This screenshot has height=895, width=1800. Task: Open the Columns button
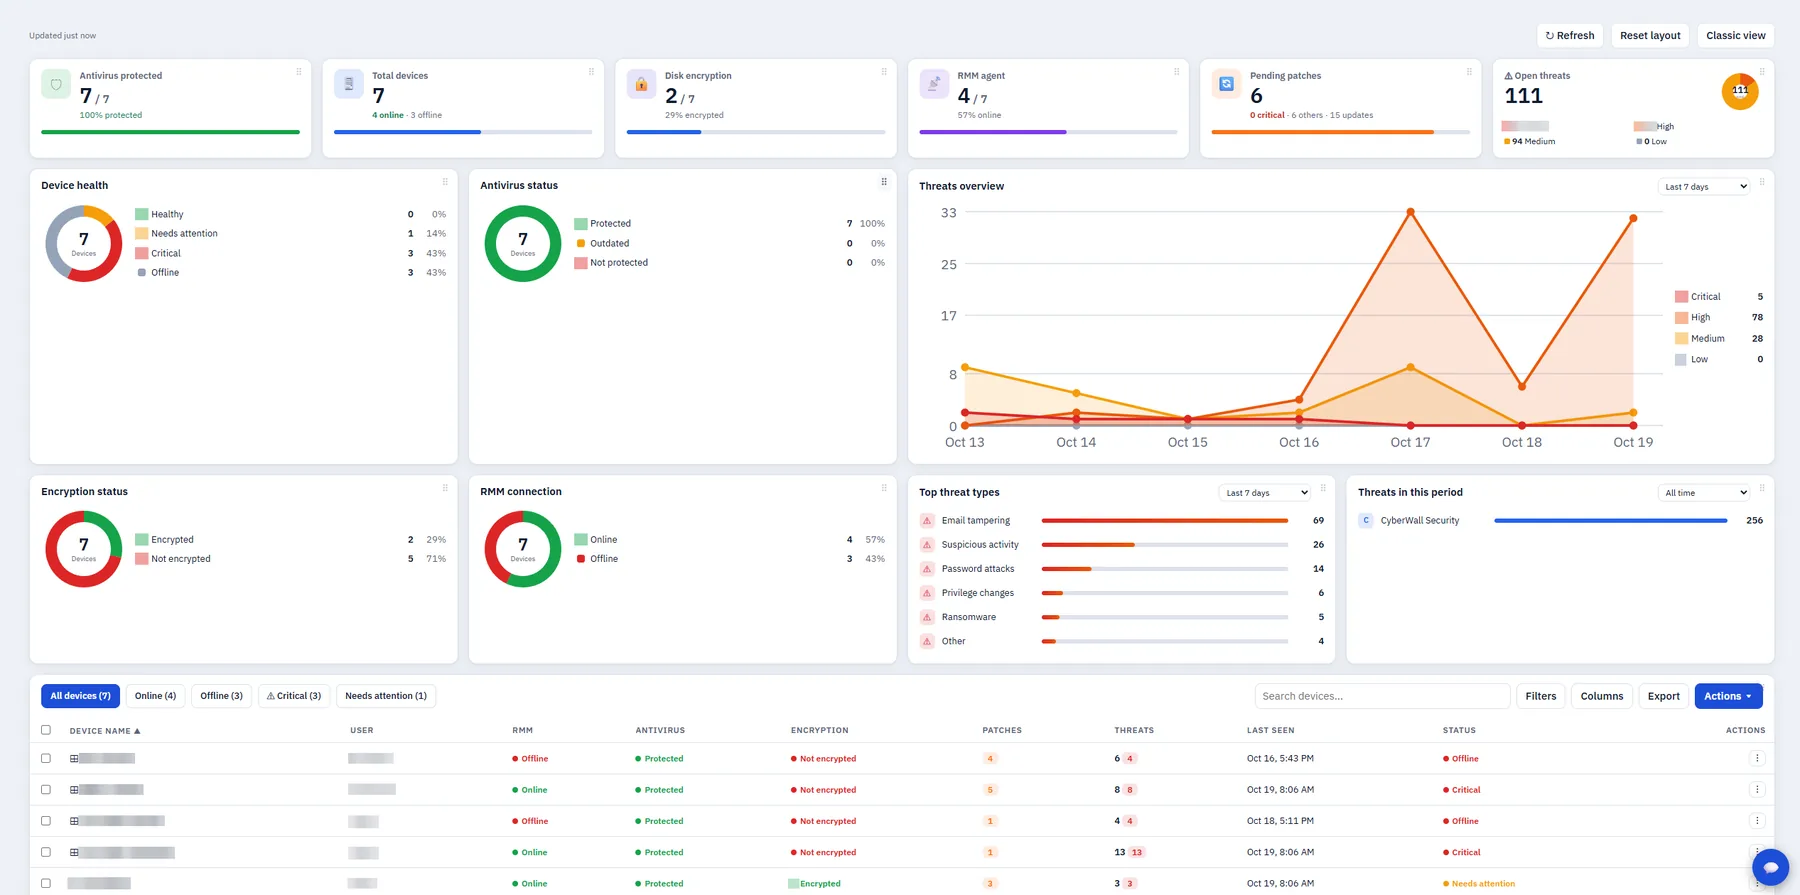pyautogui.click(x=1602, y=696)
